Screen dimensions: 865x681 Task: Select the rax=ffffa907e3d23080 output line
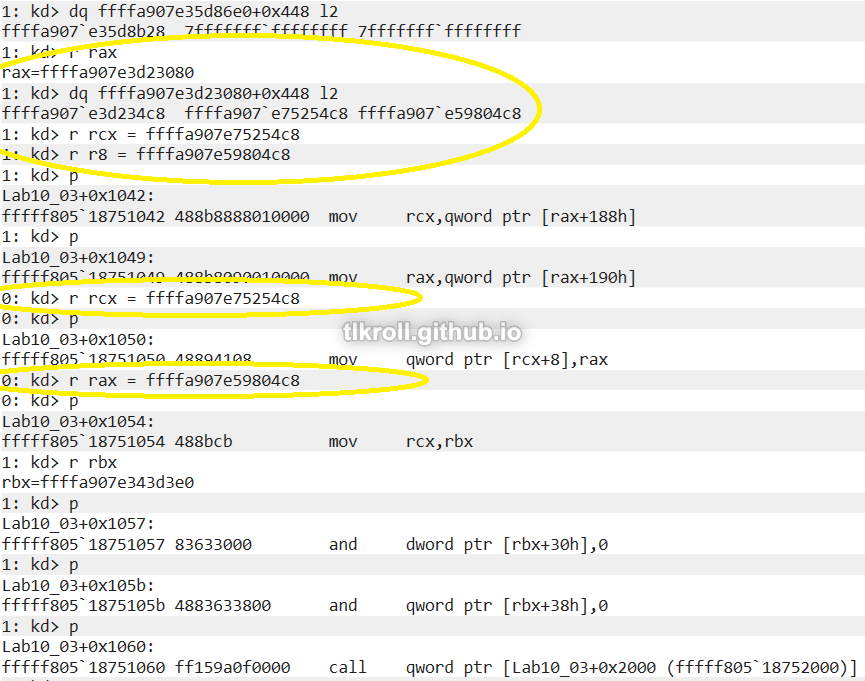pos(98,72)
